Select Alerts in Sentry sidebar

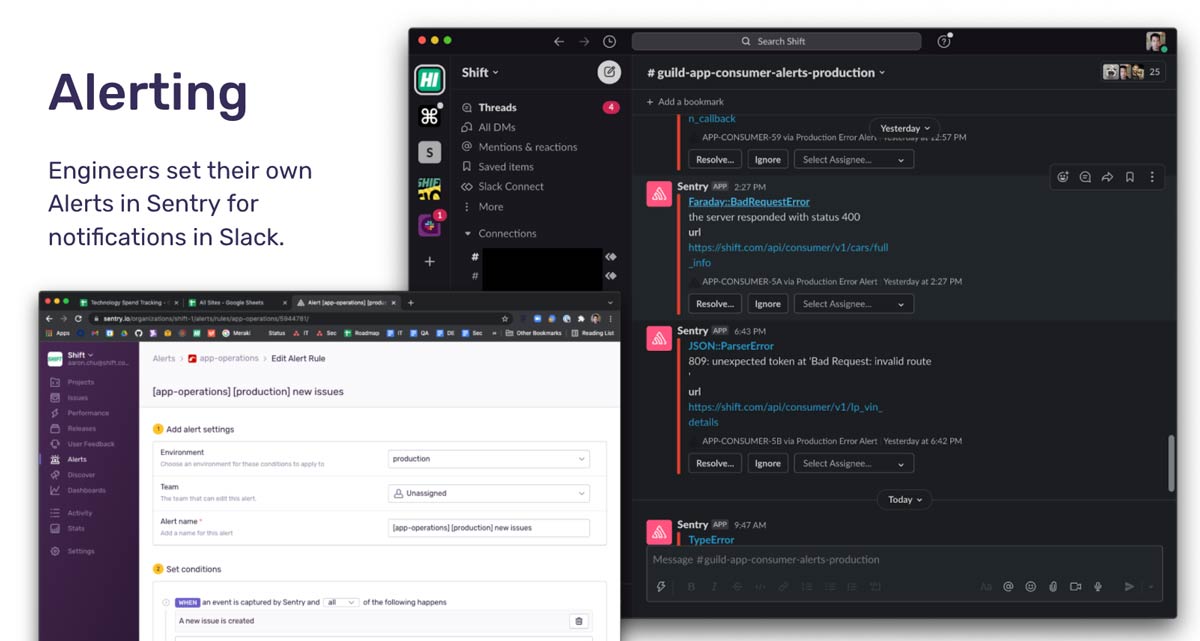[77, 459]
